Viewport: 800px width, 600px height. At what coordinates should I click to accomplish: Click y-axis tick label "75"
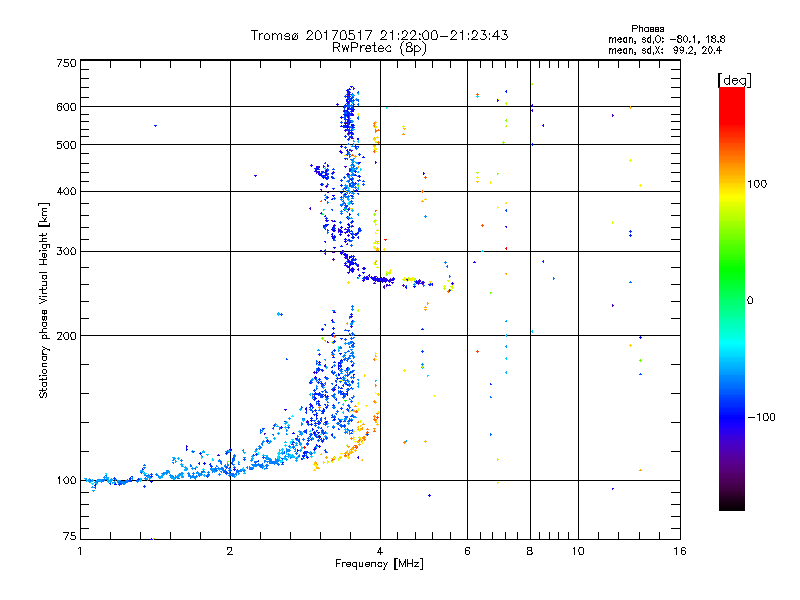pyautogui.click(x=70, y=536)
